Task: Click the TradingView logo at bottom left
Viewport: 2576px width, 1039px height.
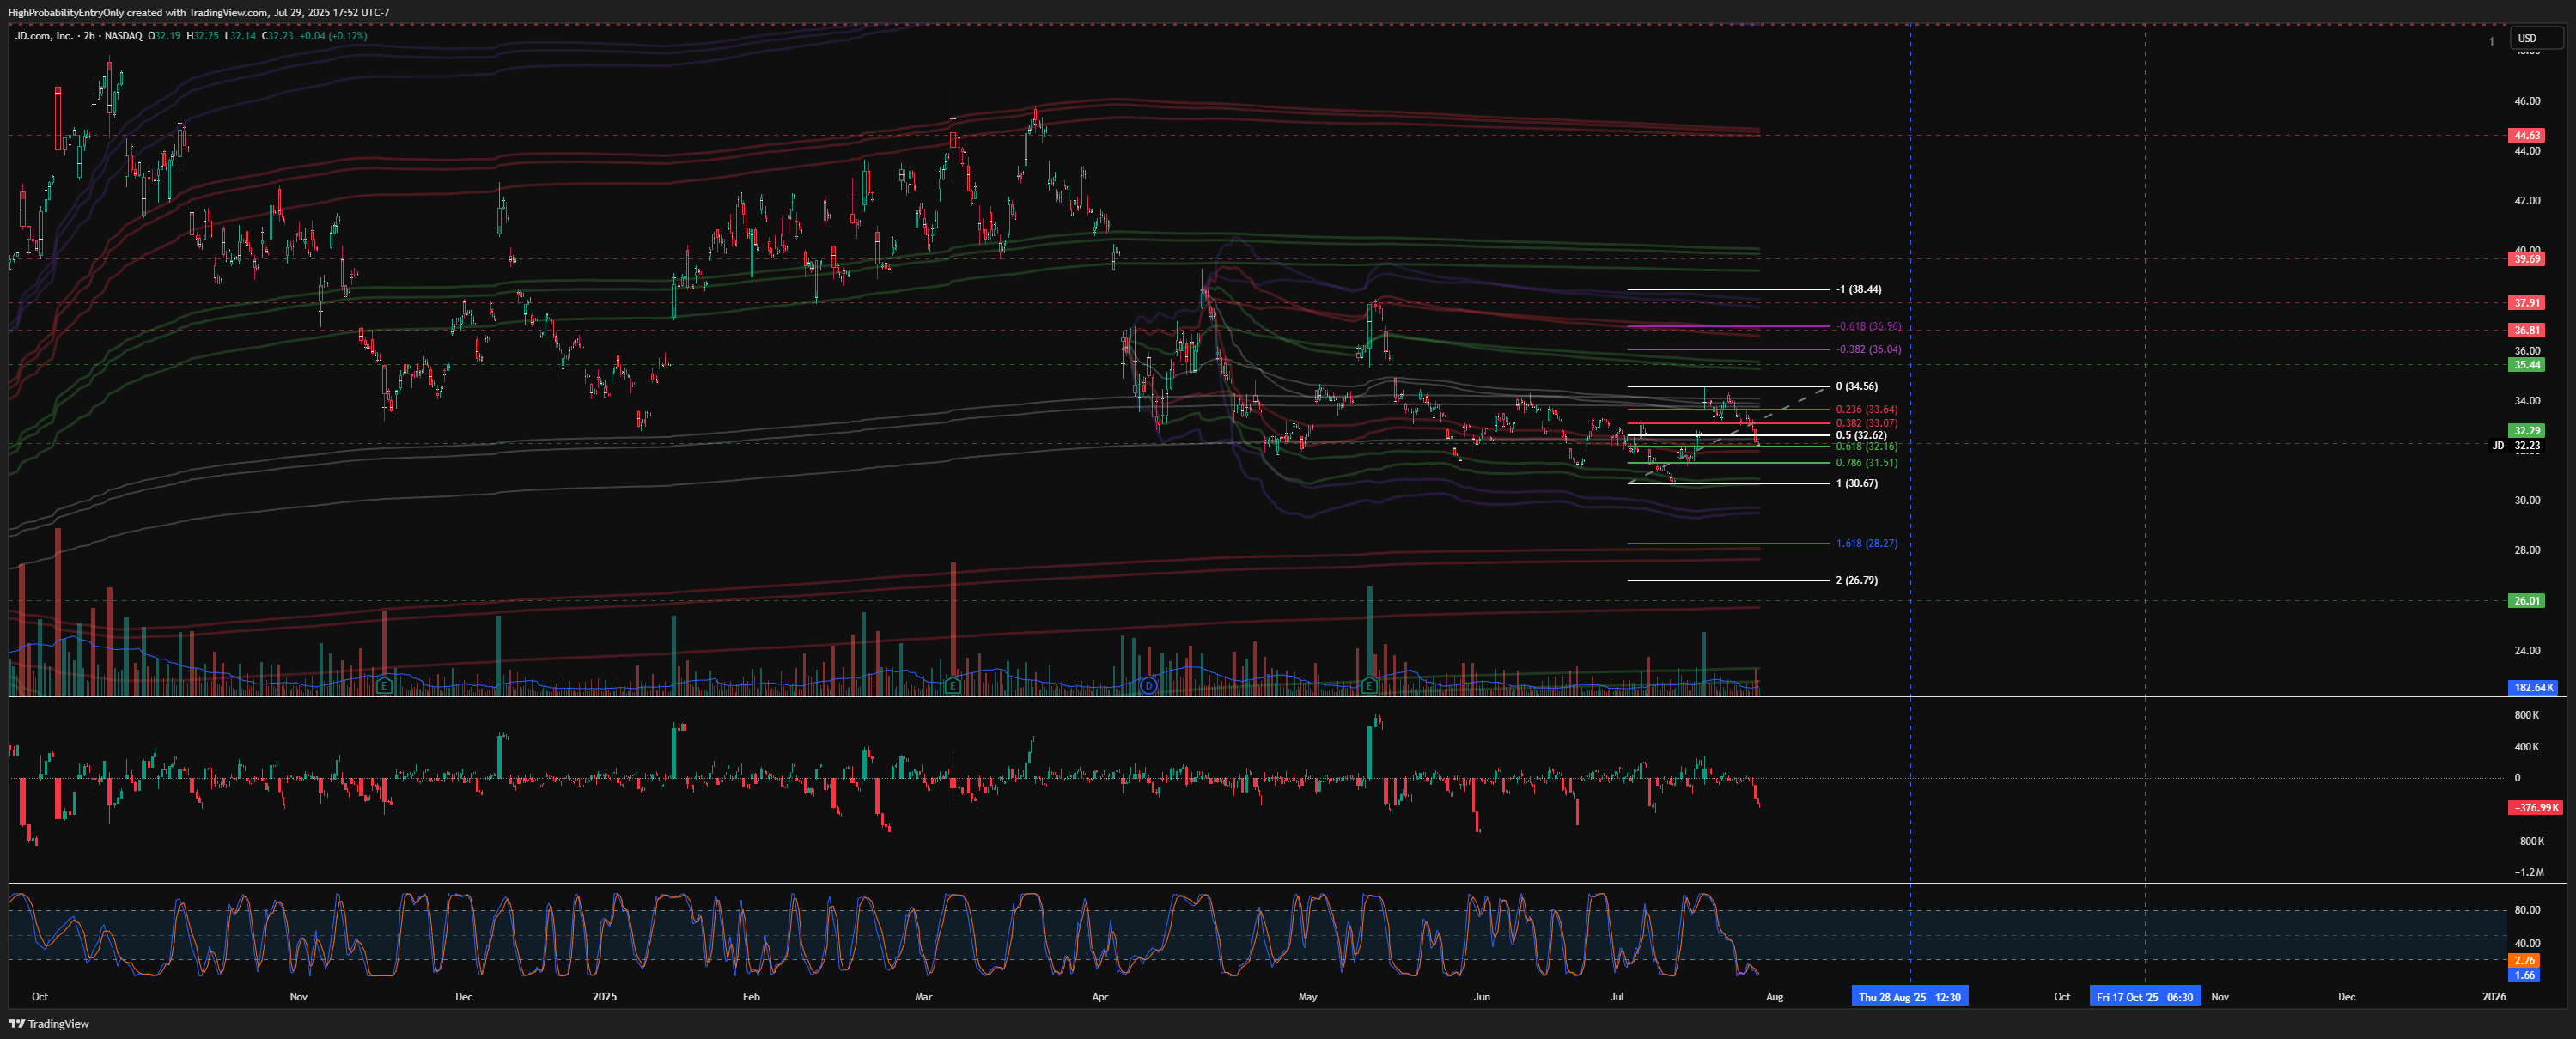Action: [49, 1023]
